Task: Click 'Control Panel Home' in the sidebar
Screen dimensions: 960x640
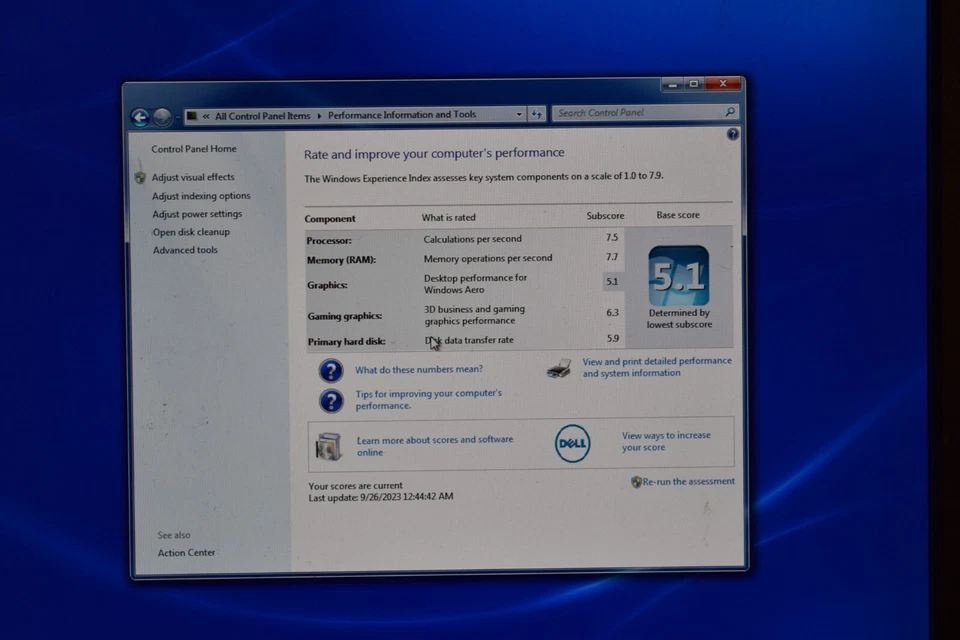Action: tap(194, 148)
